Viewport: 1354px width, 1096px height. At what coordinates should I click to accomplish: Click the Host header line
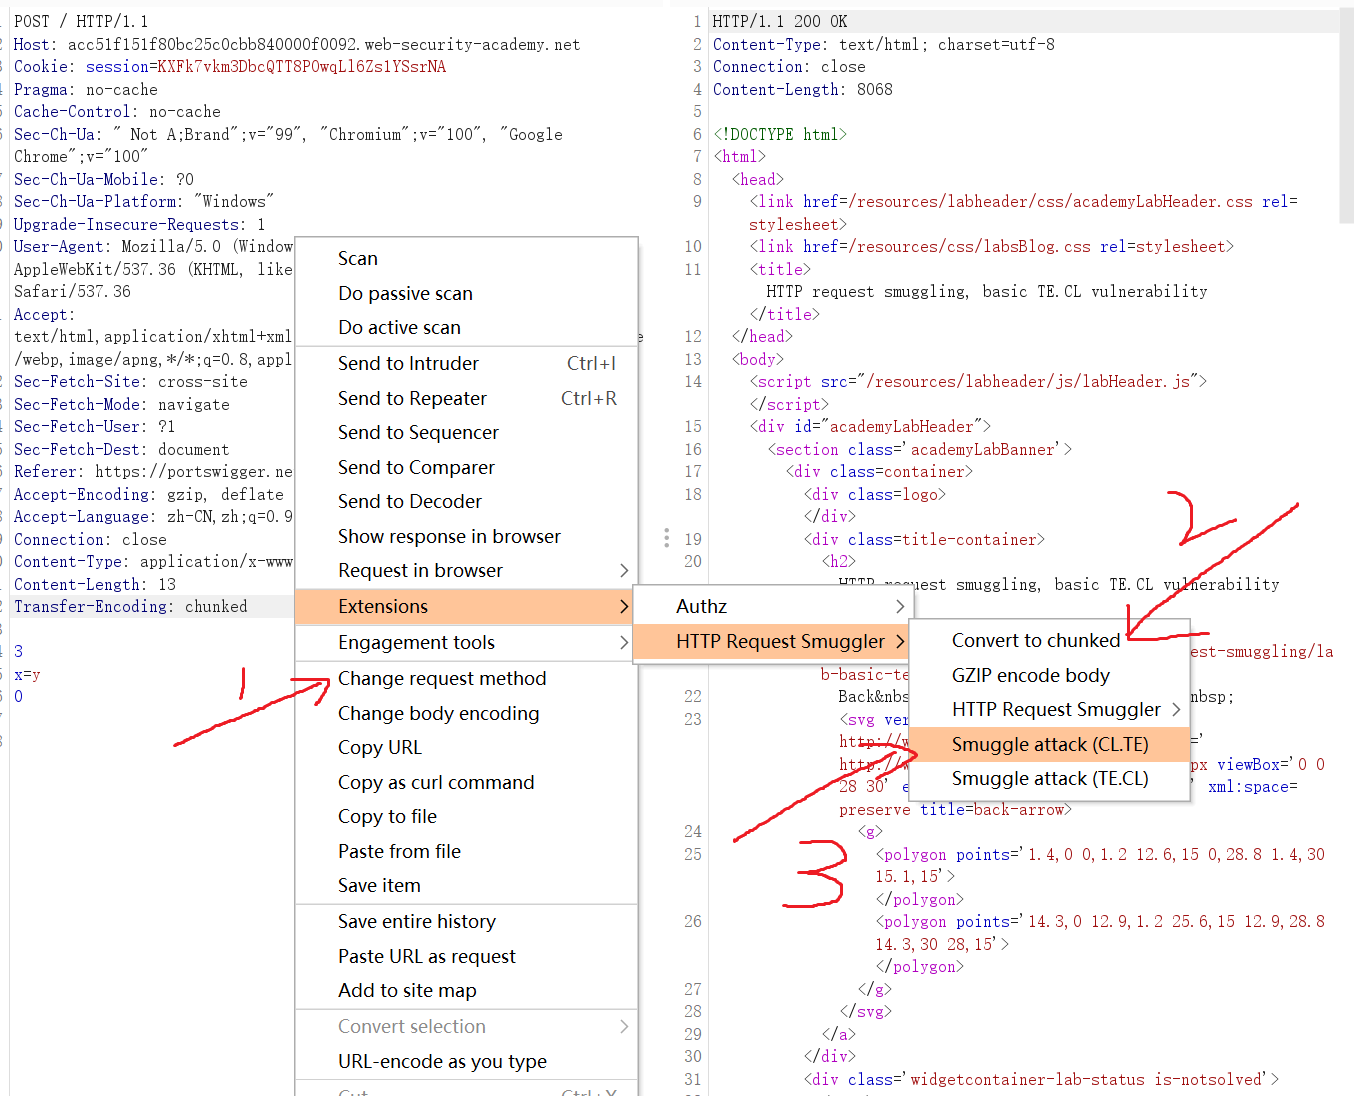296,44
